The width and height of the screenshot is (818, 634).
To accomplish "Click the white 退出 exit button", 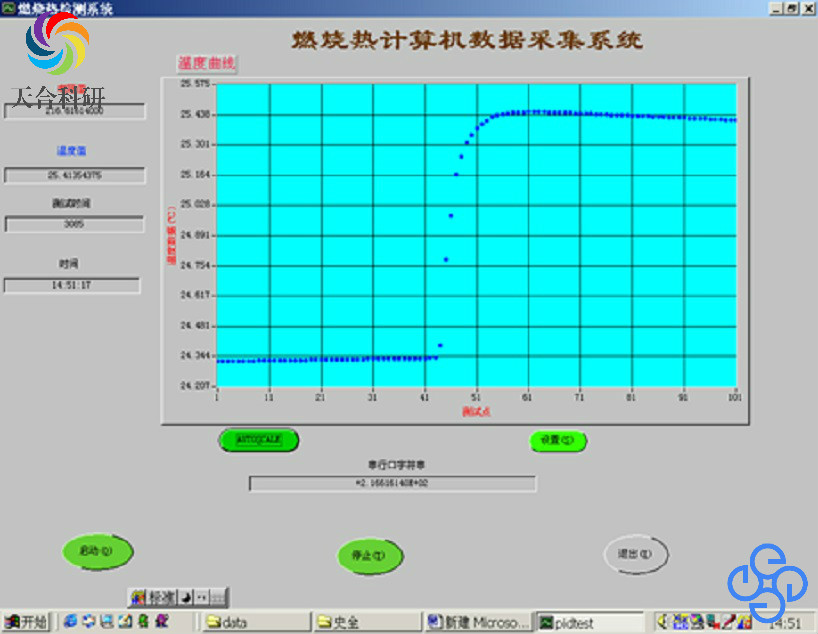I will coord(636,553).
